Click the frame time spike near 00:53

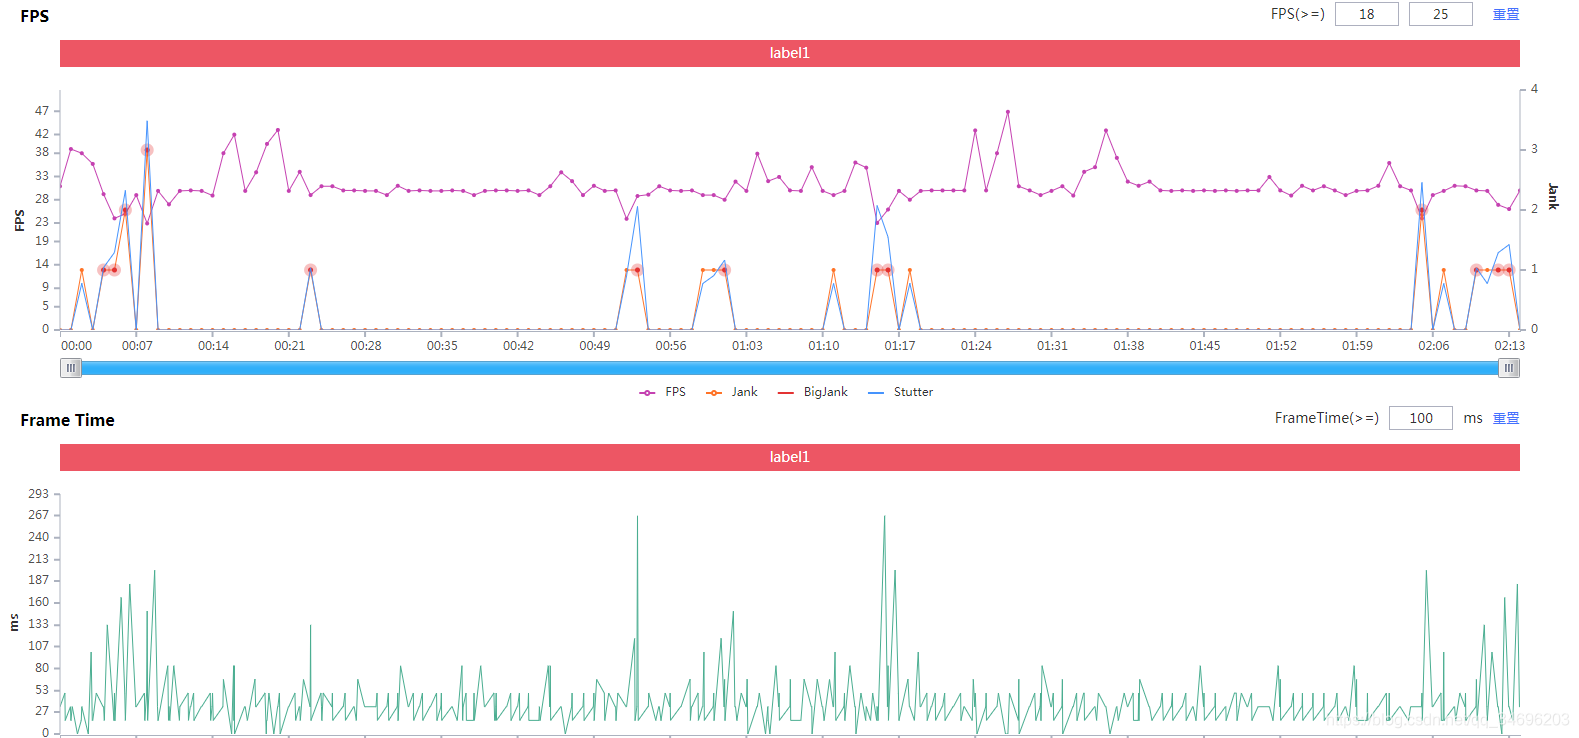click(x=637, y=517)
